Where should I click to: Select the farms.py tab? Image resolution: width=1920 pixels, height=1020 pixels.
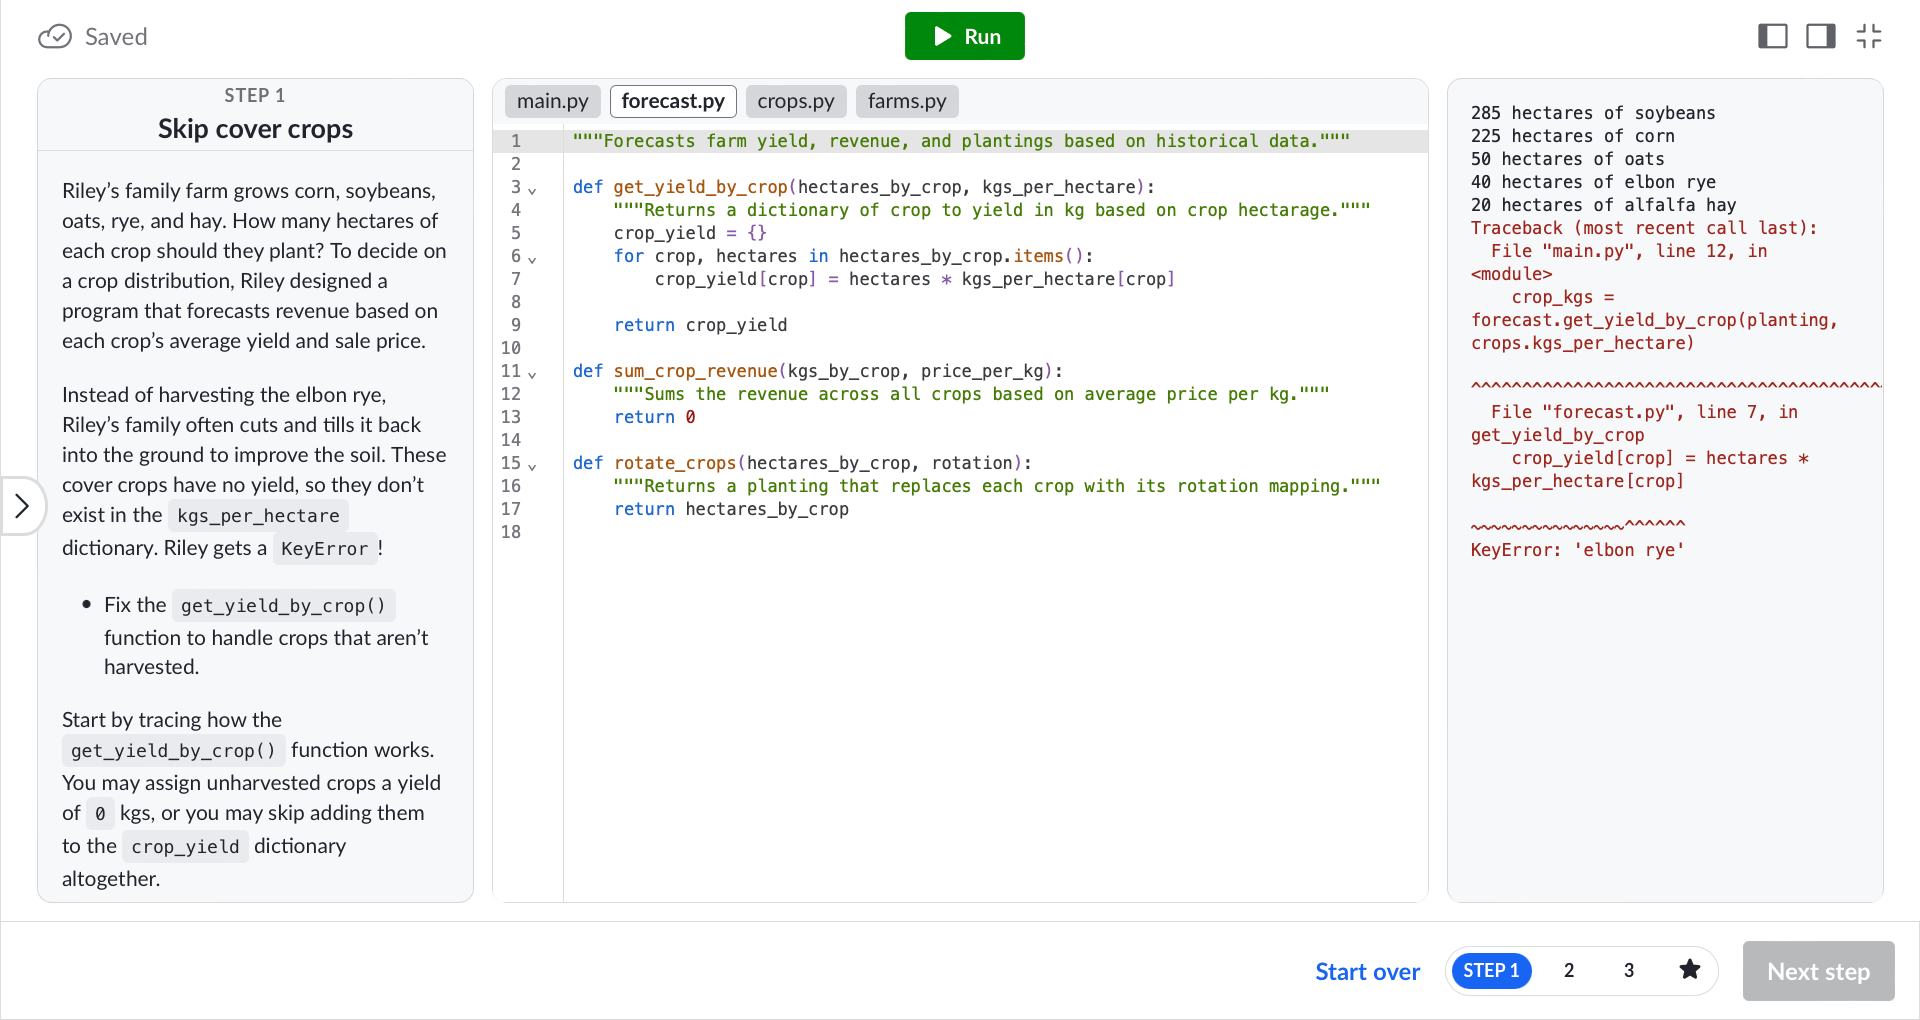pyautogui.click(x=907, y=101)
